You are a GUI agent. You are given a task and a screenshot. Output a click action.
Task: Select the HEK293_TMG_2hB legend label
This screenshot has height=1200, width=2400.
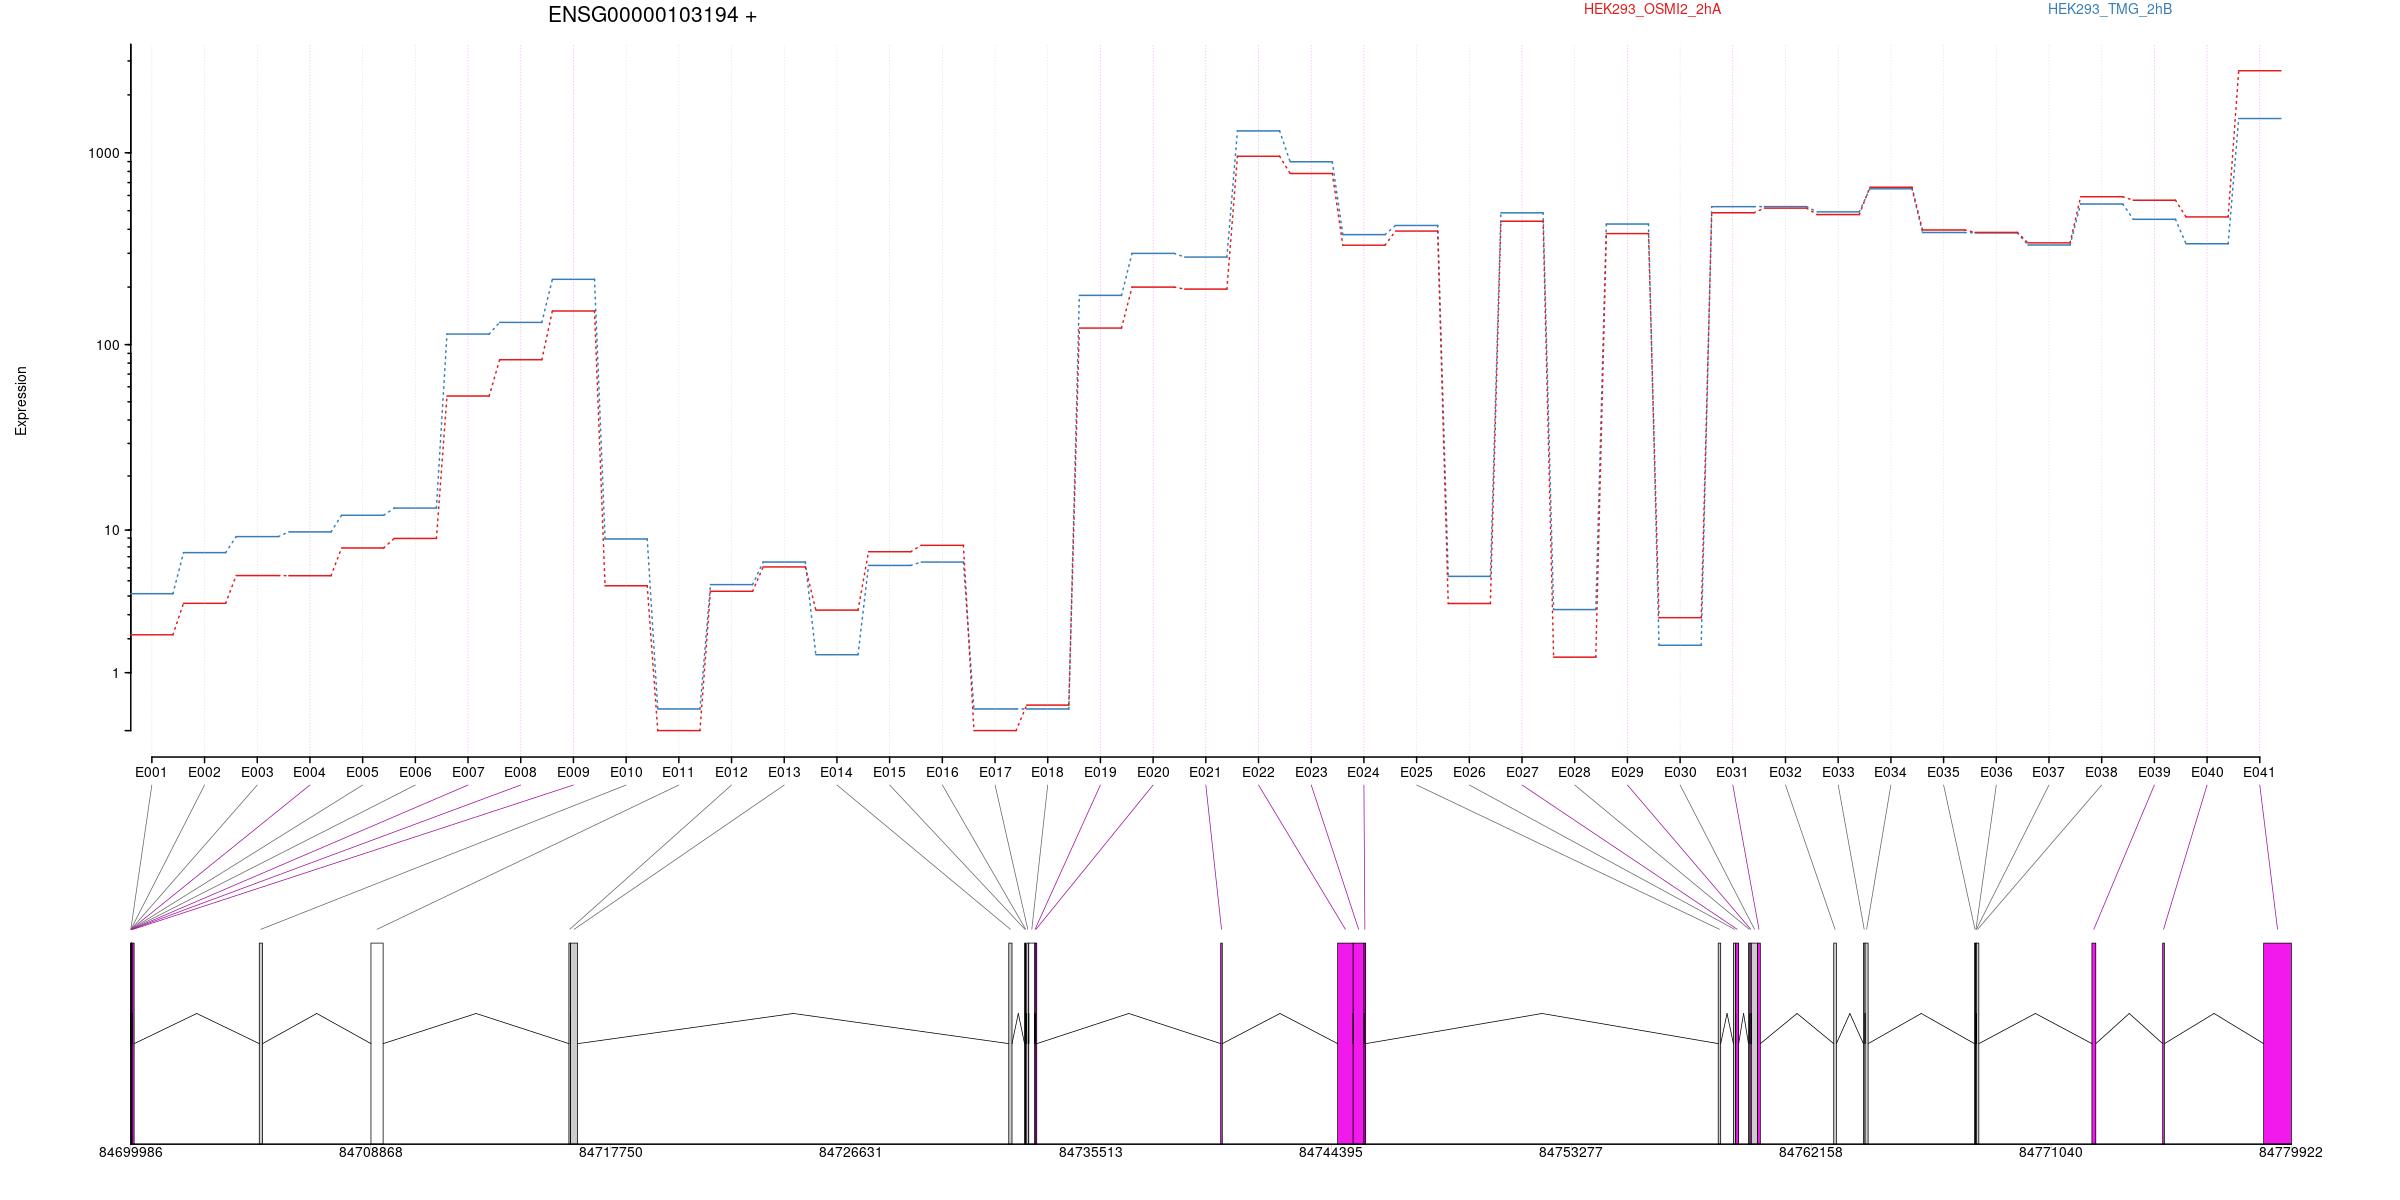coord(2110,9)
